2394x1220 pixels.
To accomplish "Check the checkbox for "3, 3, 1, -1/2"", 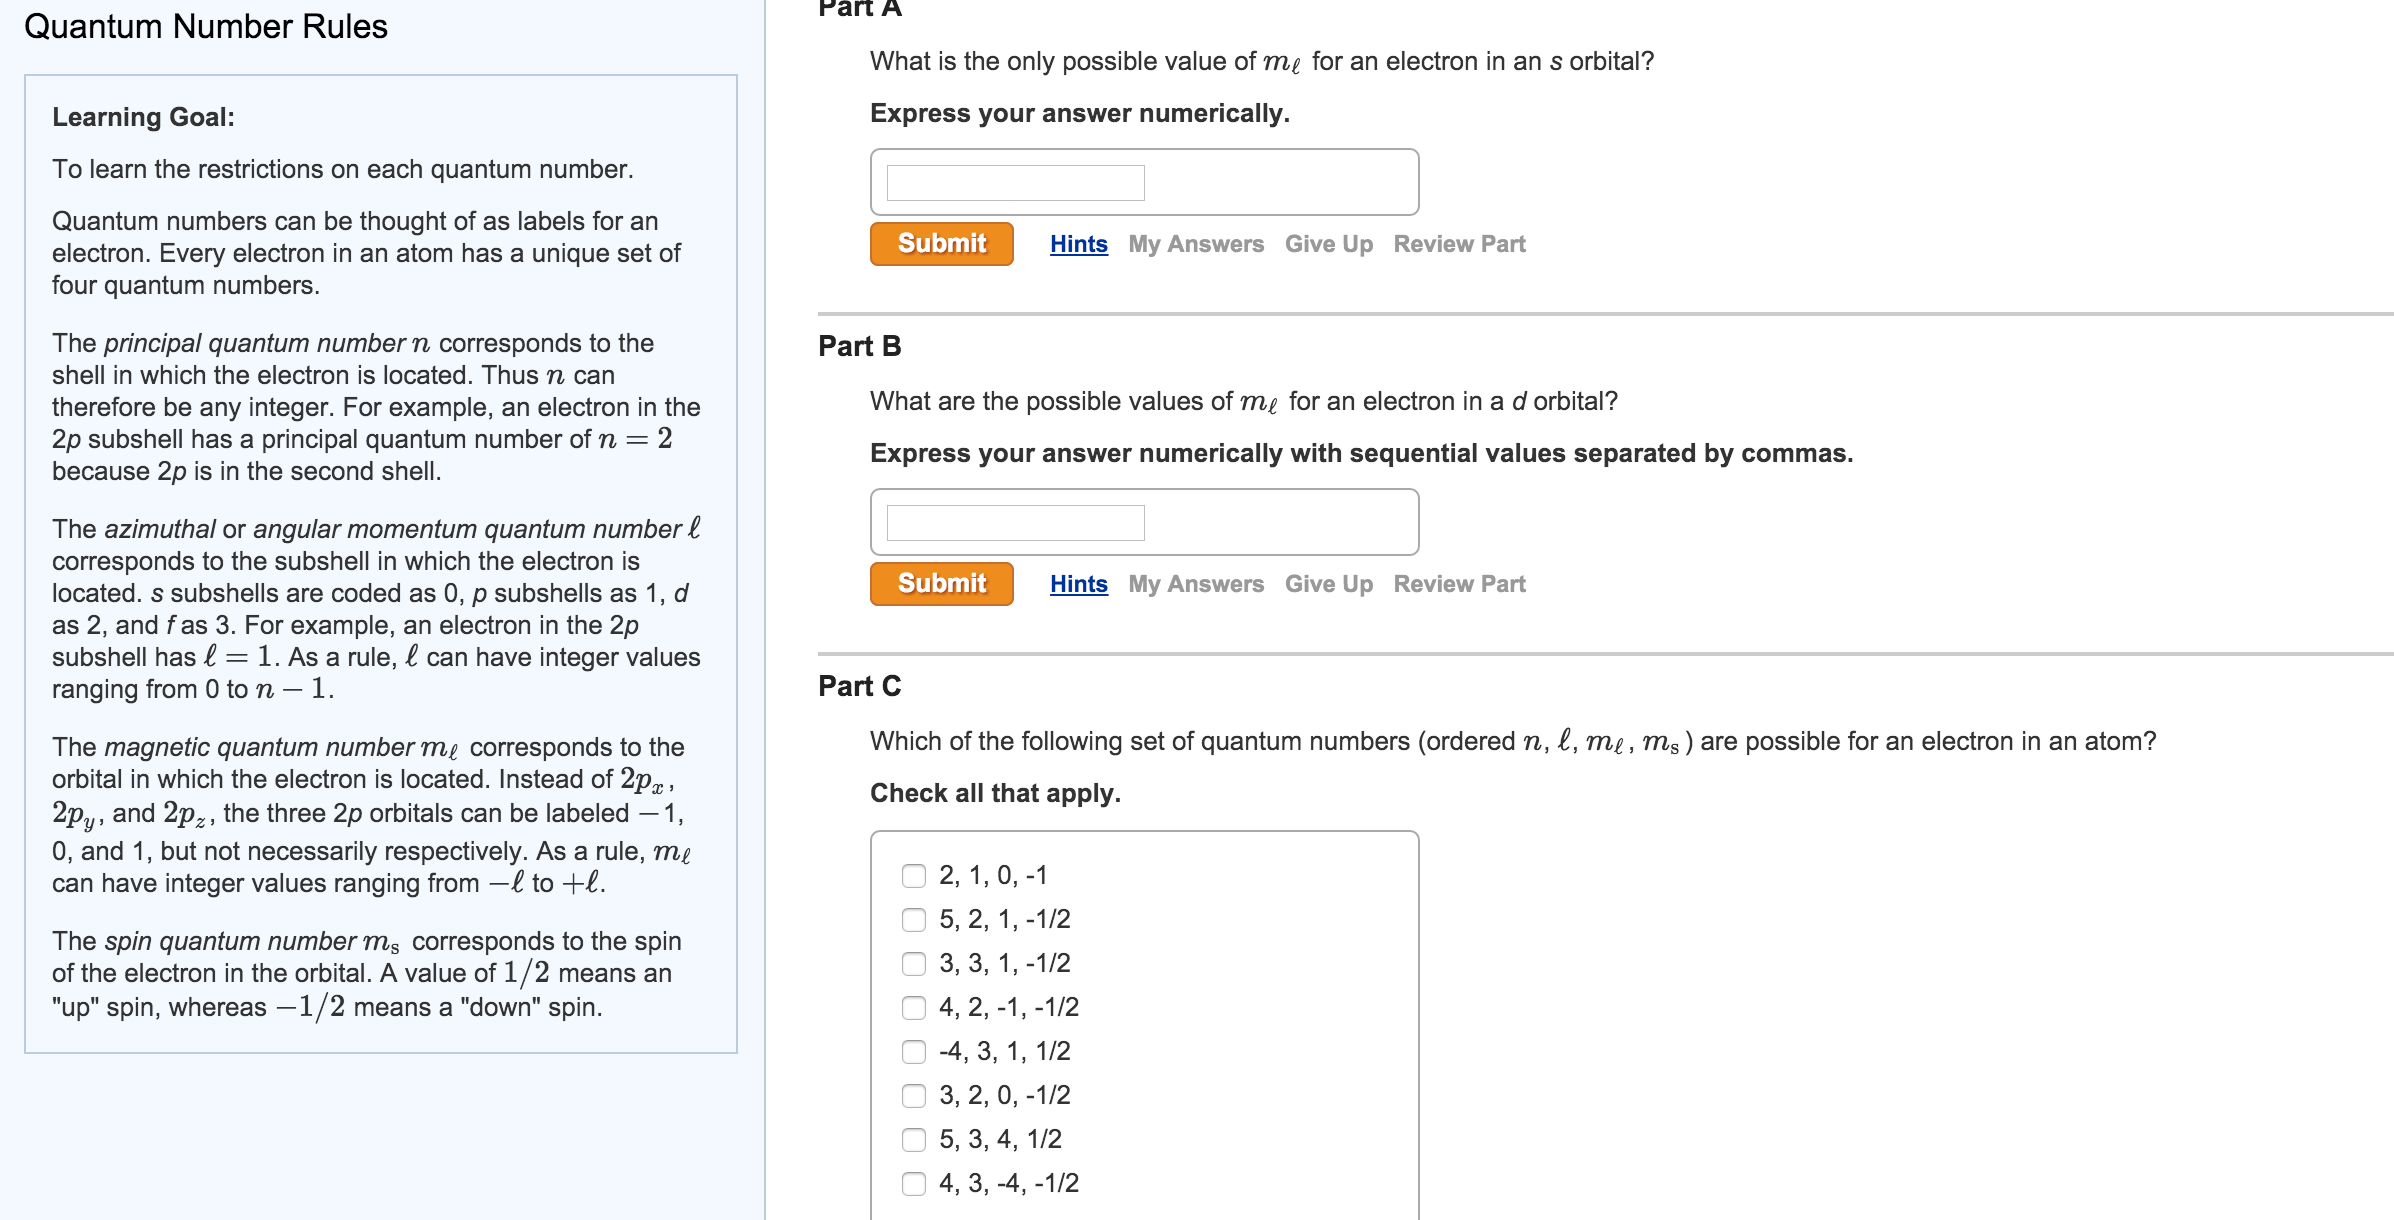I will 913,963.
